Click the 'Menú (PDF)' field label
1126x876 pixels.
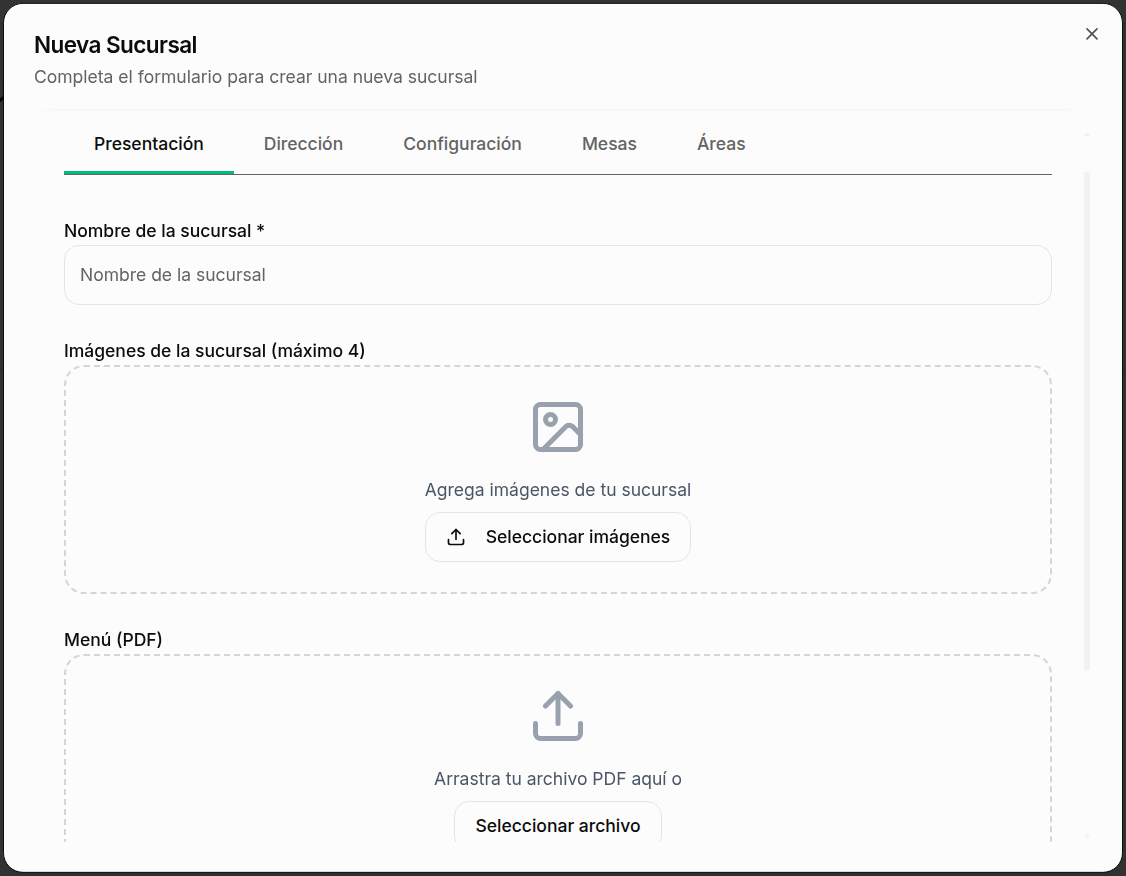click(x=113, y=640)
